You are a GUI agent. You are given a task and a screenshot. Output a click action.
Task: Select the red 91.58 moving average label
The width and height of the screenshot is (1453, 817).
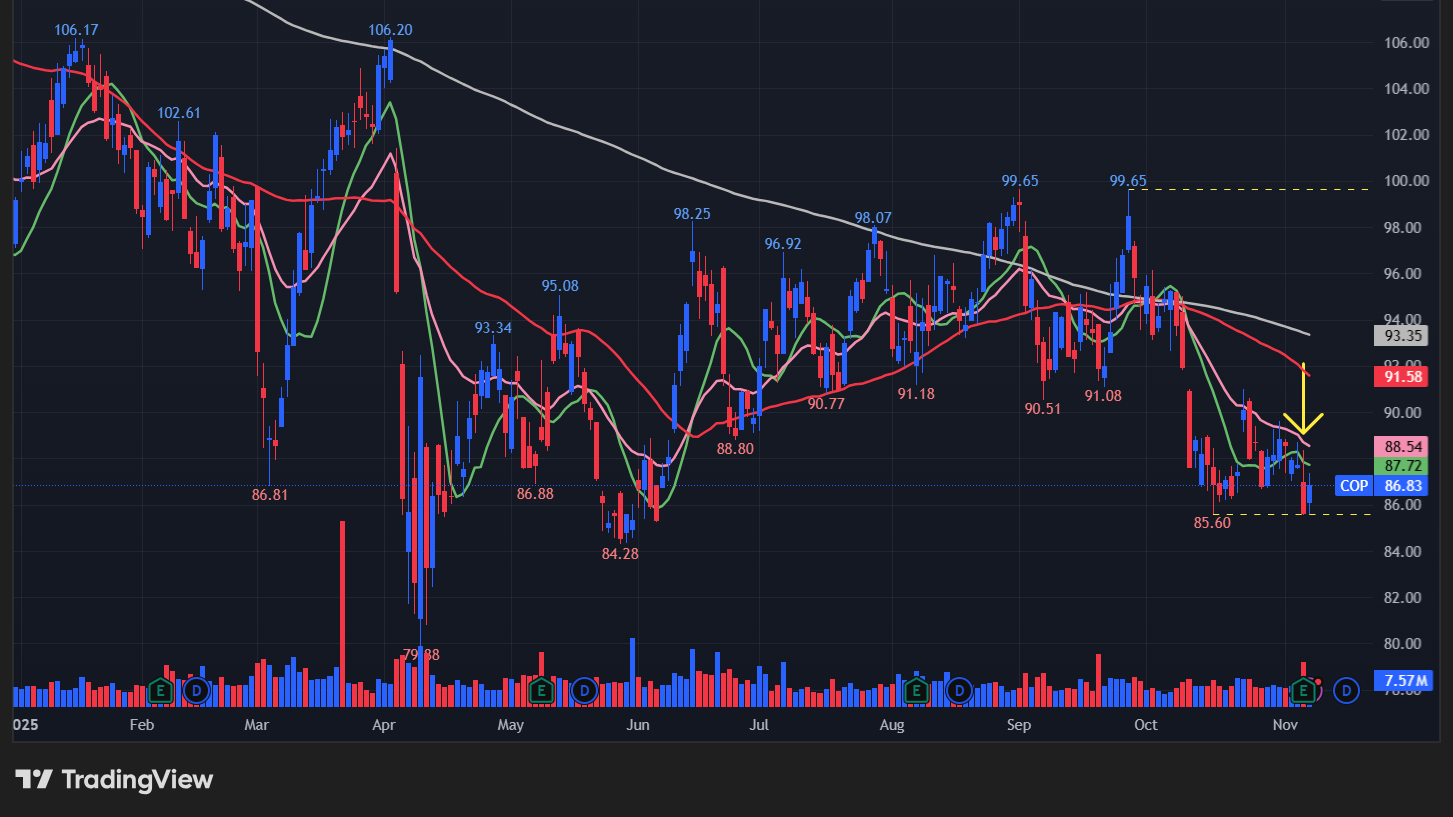tap(1403, 377)
